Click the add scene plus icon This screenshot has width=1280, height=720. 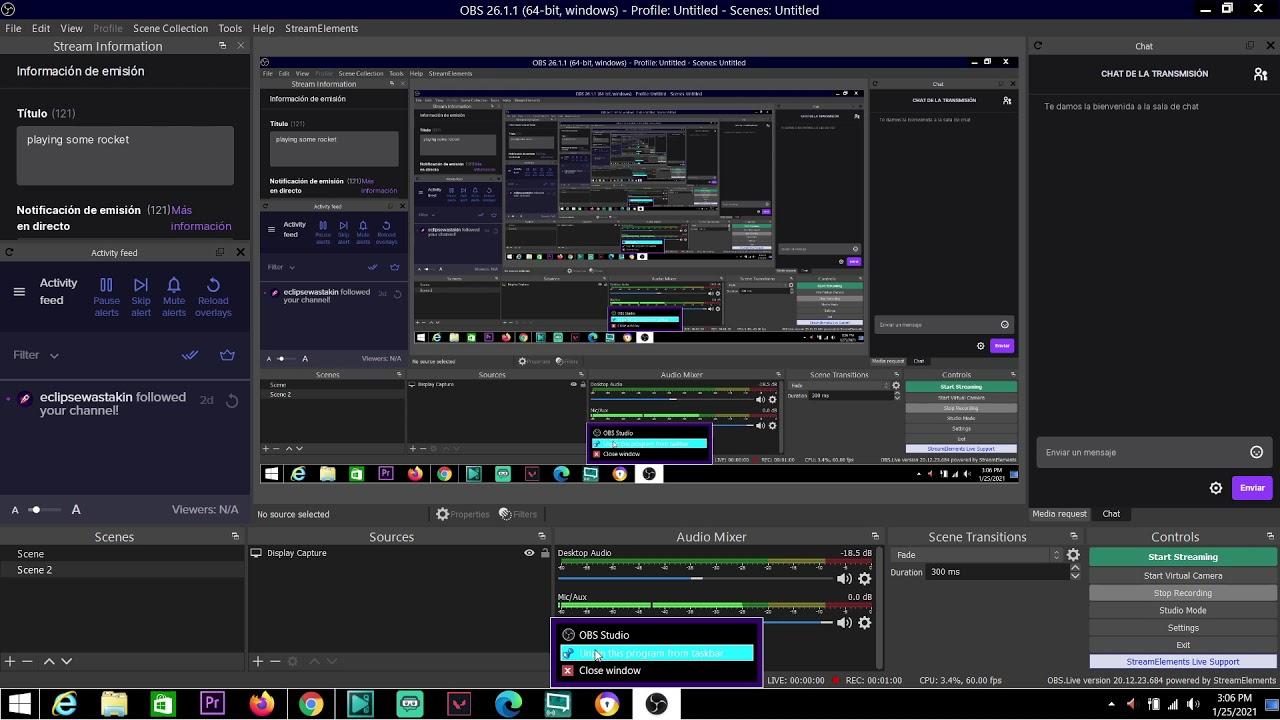[x=10, y=661]
